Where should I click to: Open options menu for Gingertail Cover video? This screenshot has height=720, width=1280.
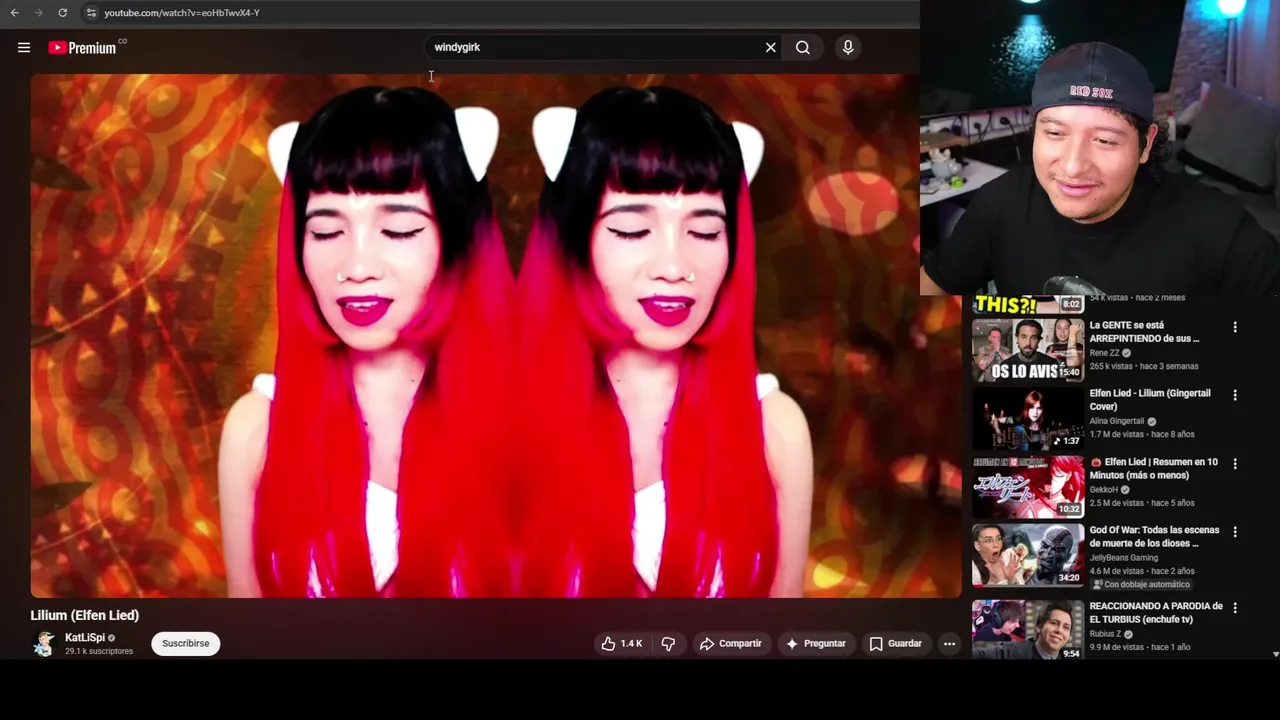pyautogui.click(x=1235, y=395)
